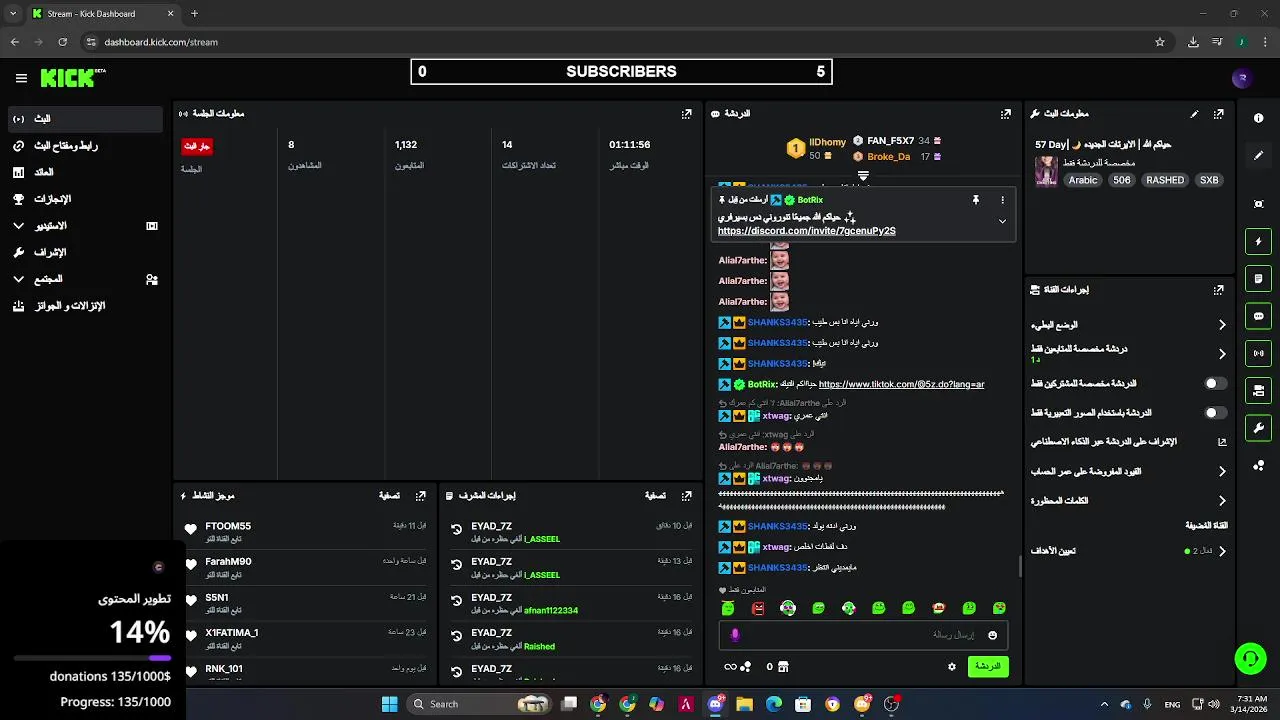The width and height of the screenshot is (1280, 720).
Task: Expand followers-only chat settings chevron
Action: (x=1222, y=353)
